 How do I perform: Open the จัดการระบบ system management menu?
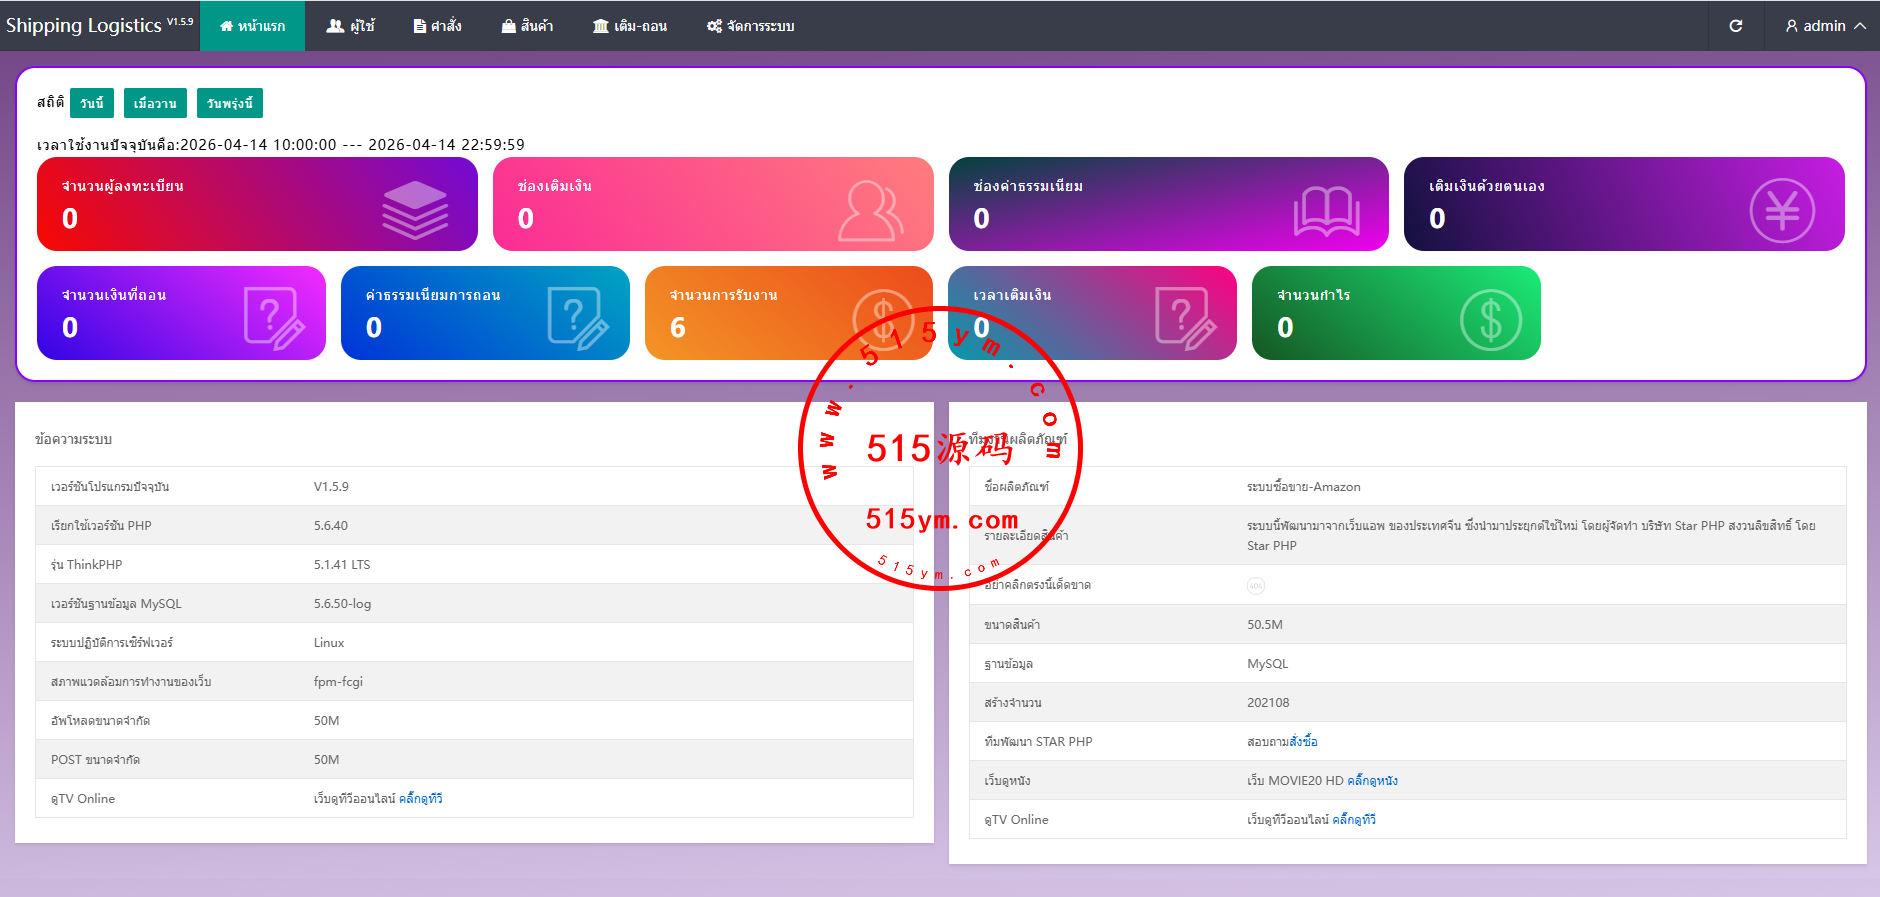(751, 26)
